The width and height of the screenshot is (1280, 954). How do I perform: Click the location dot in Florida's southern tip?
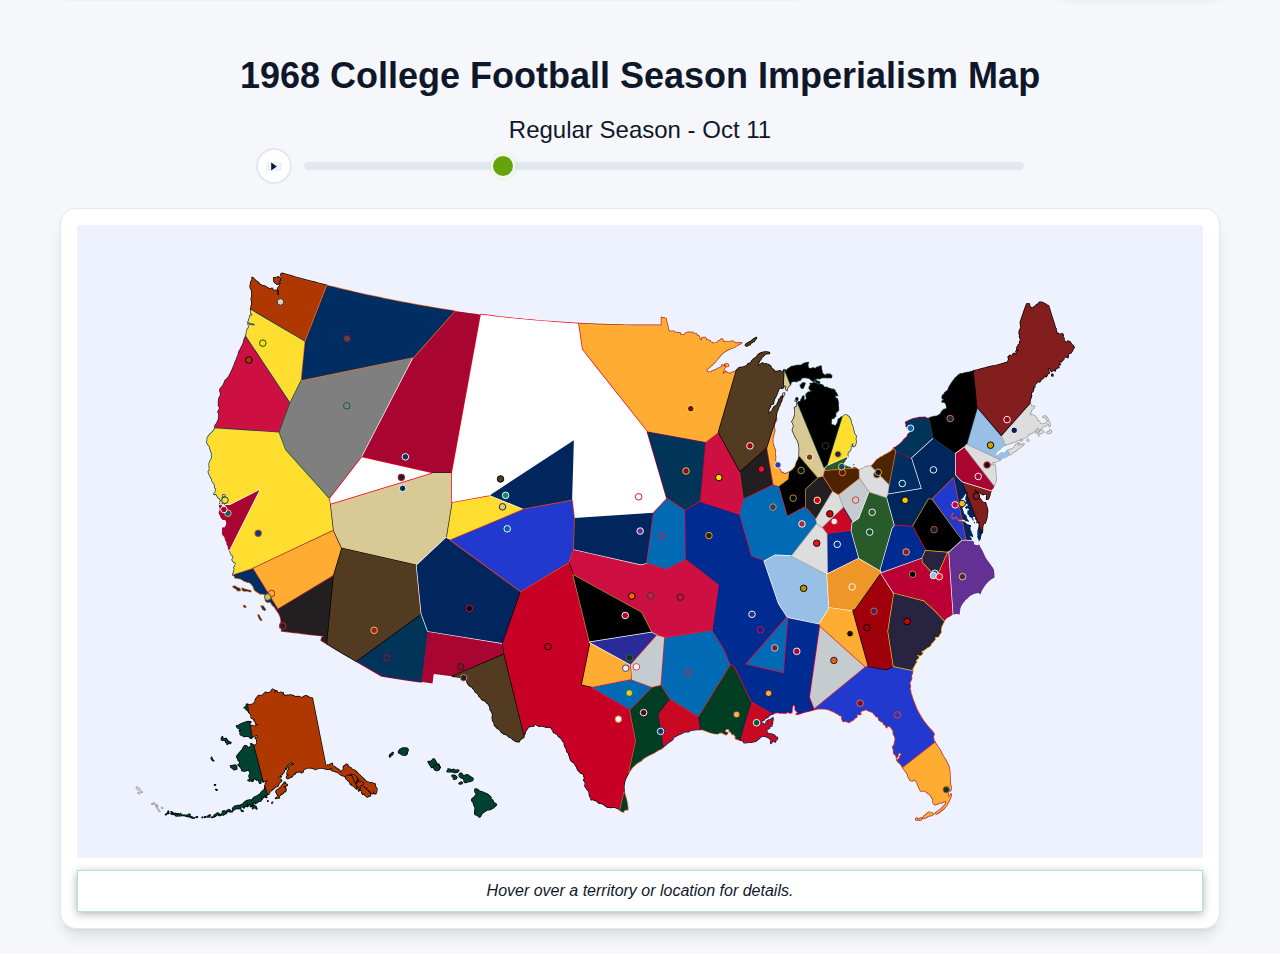click(944, 789)
